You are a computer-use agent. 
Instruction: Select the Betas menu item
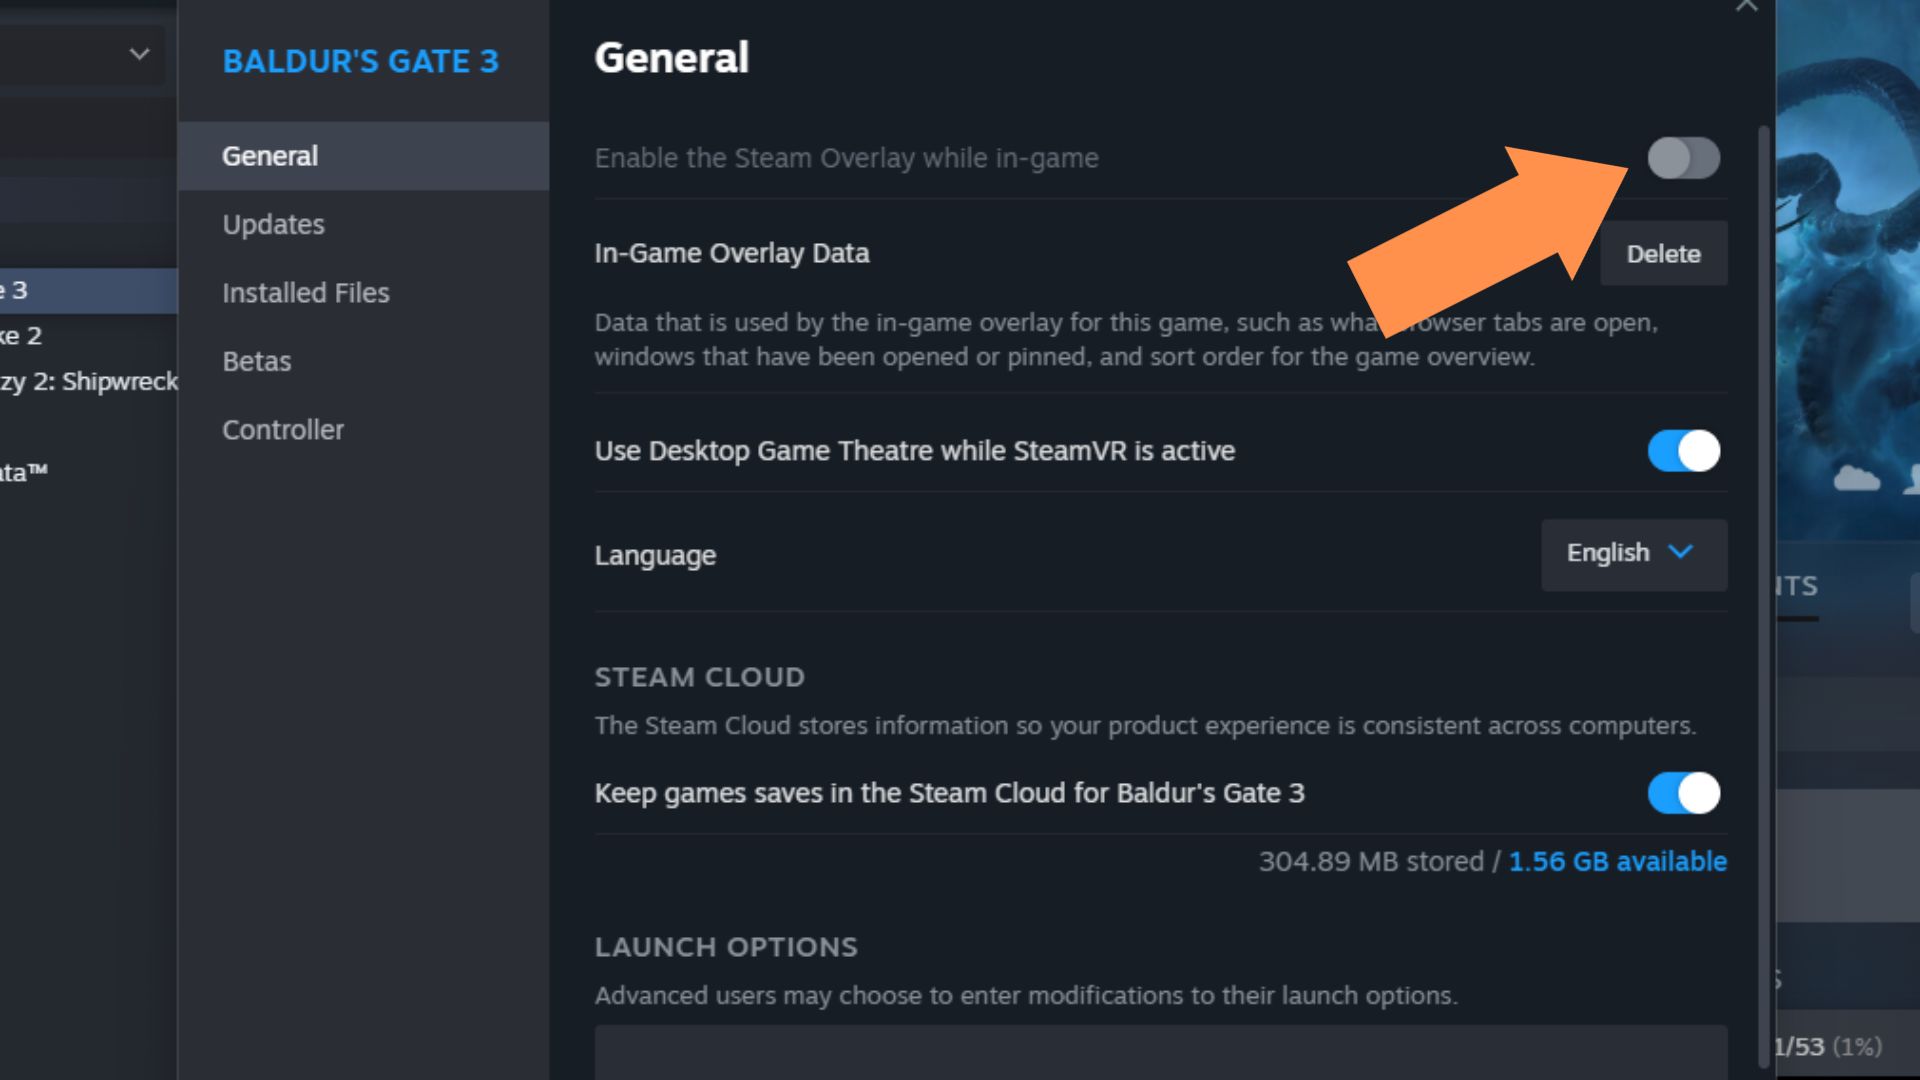click(256, 360)
